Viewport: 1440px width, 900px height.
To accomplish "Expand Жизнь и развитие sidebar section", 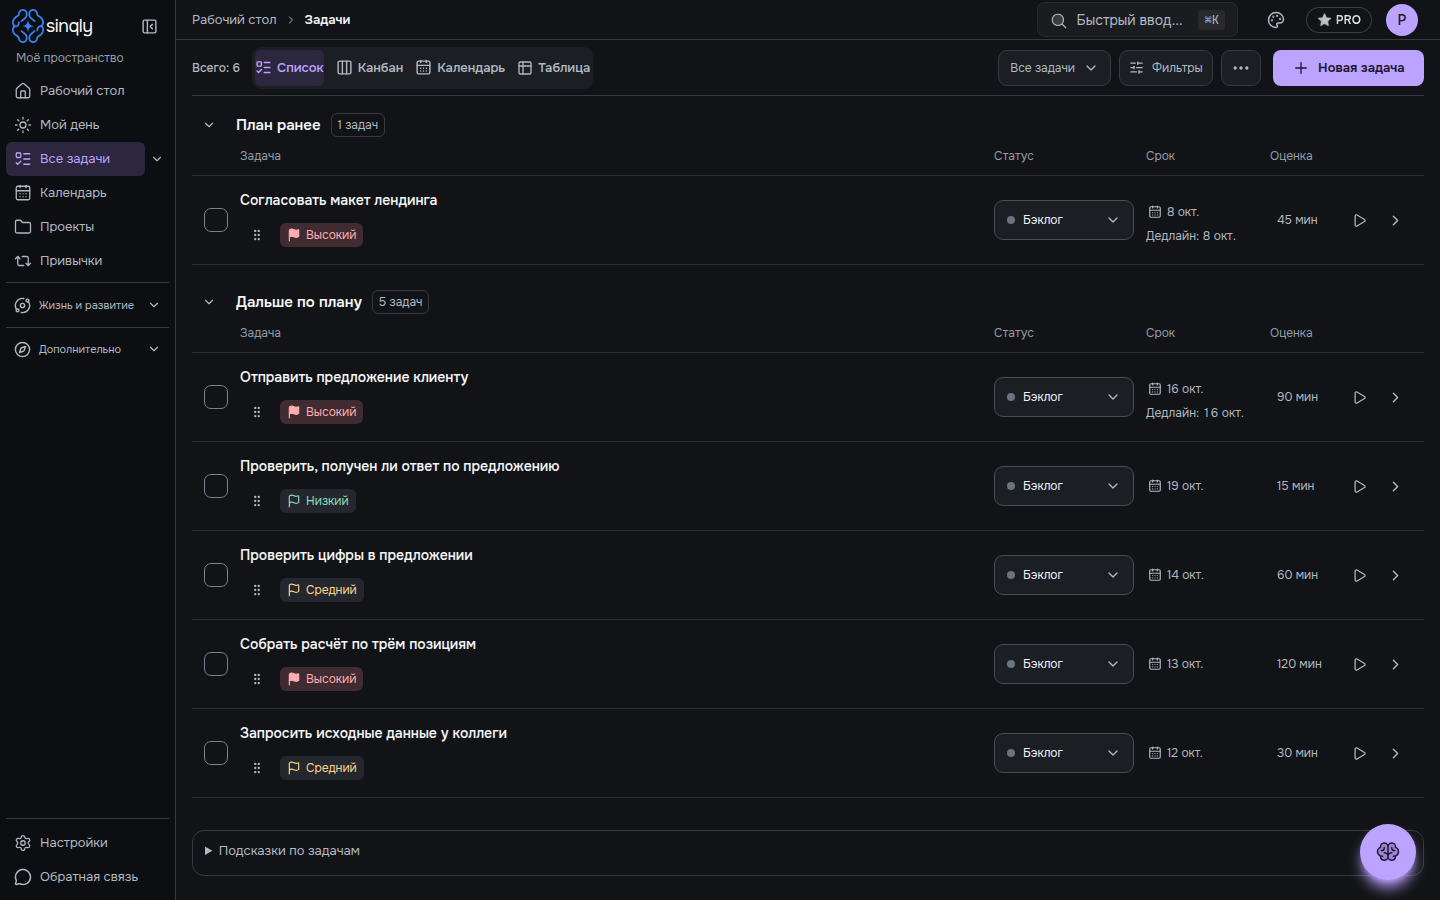I will tap(87, 305).
